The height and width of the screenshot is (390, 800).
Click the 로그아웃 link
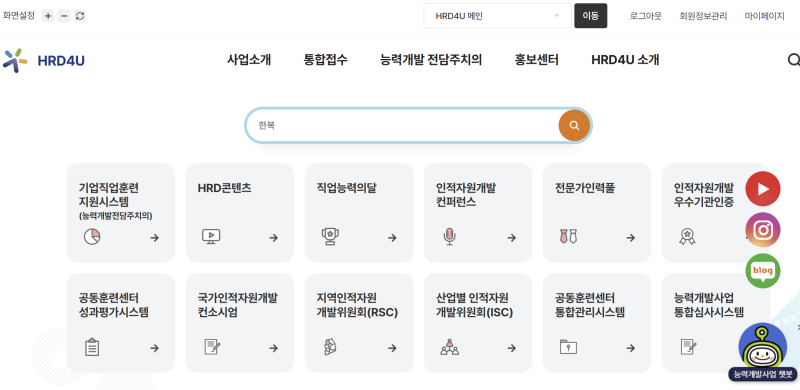[645, 16]
